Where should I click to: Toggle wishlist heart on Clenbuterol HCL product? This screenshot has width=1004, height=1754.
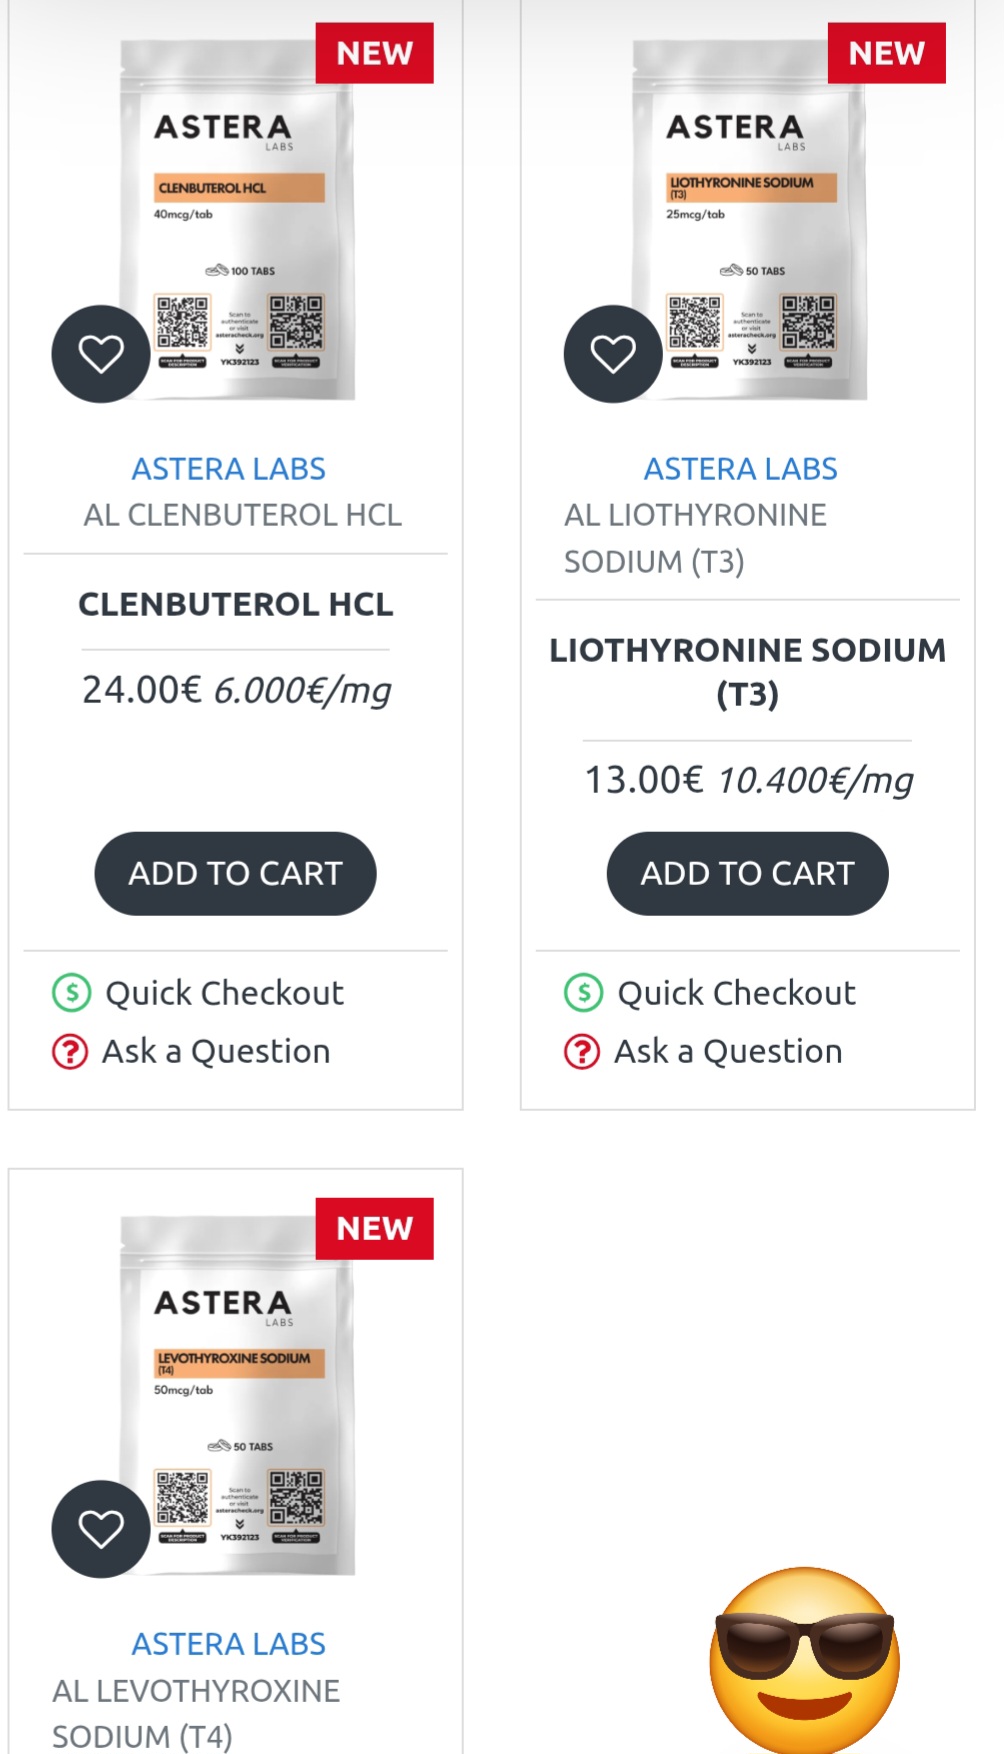coord(101,354)
